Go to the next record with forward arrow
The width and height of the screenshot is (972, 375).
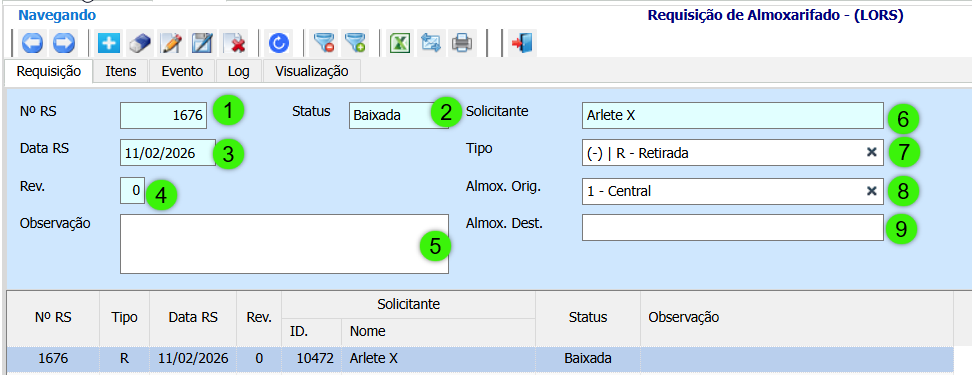coord(64,43)
